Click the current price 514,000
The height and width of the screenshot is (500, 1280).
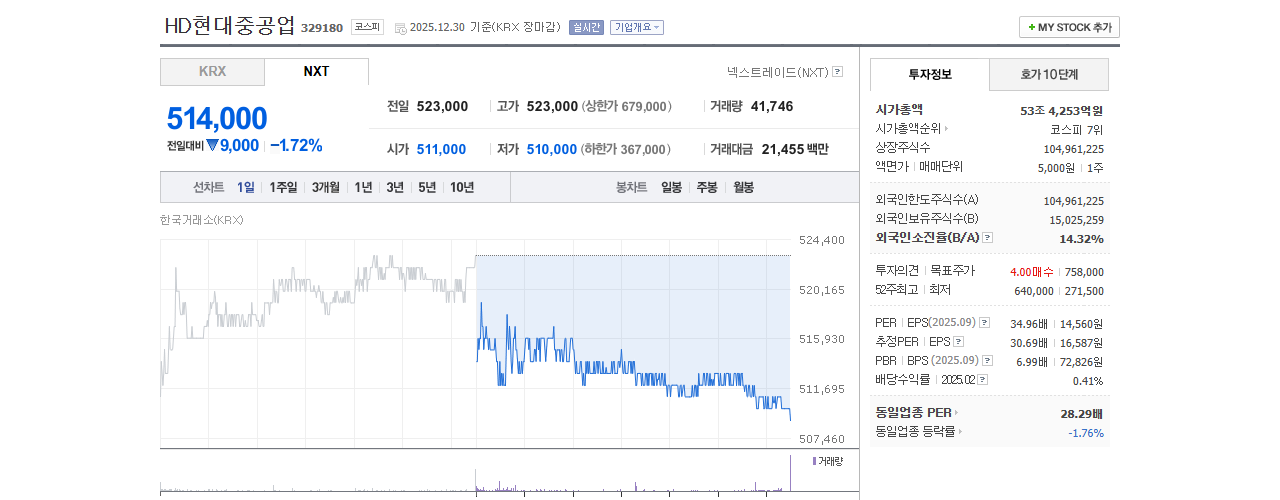217,118
